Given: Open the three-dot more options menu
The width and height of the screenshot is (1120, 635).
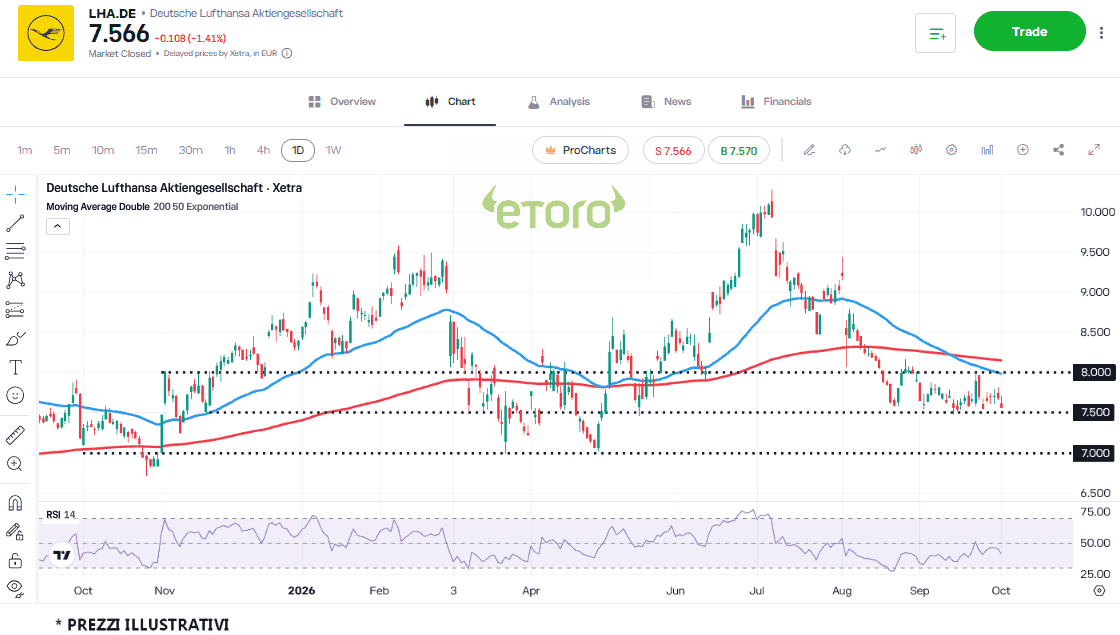Looking at the screenshot, I should (1101, 32).
